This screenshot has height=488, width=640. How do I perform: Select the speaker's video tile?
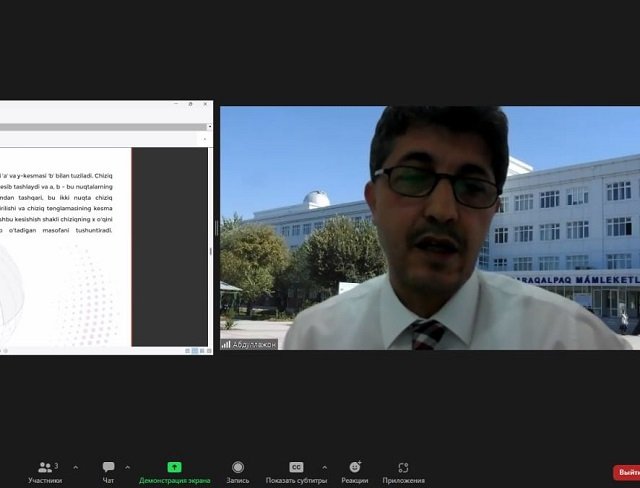tap(430, 228)
